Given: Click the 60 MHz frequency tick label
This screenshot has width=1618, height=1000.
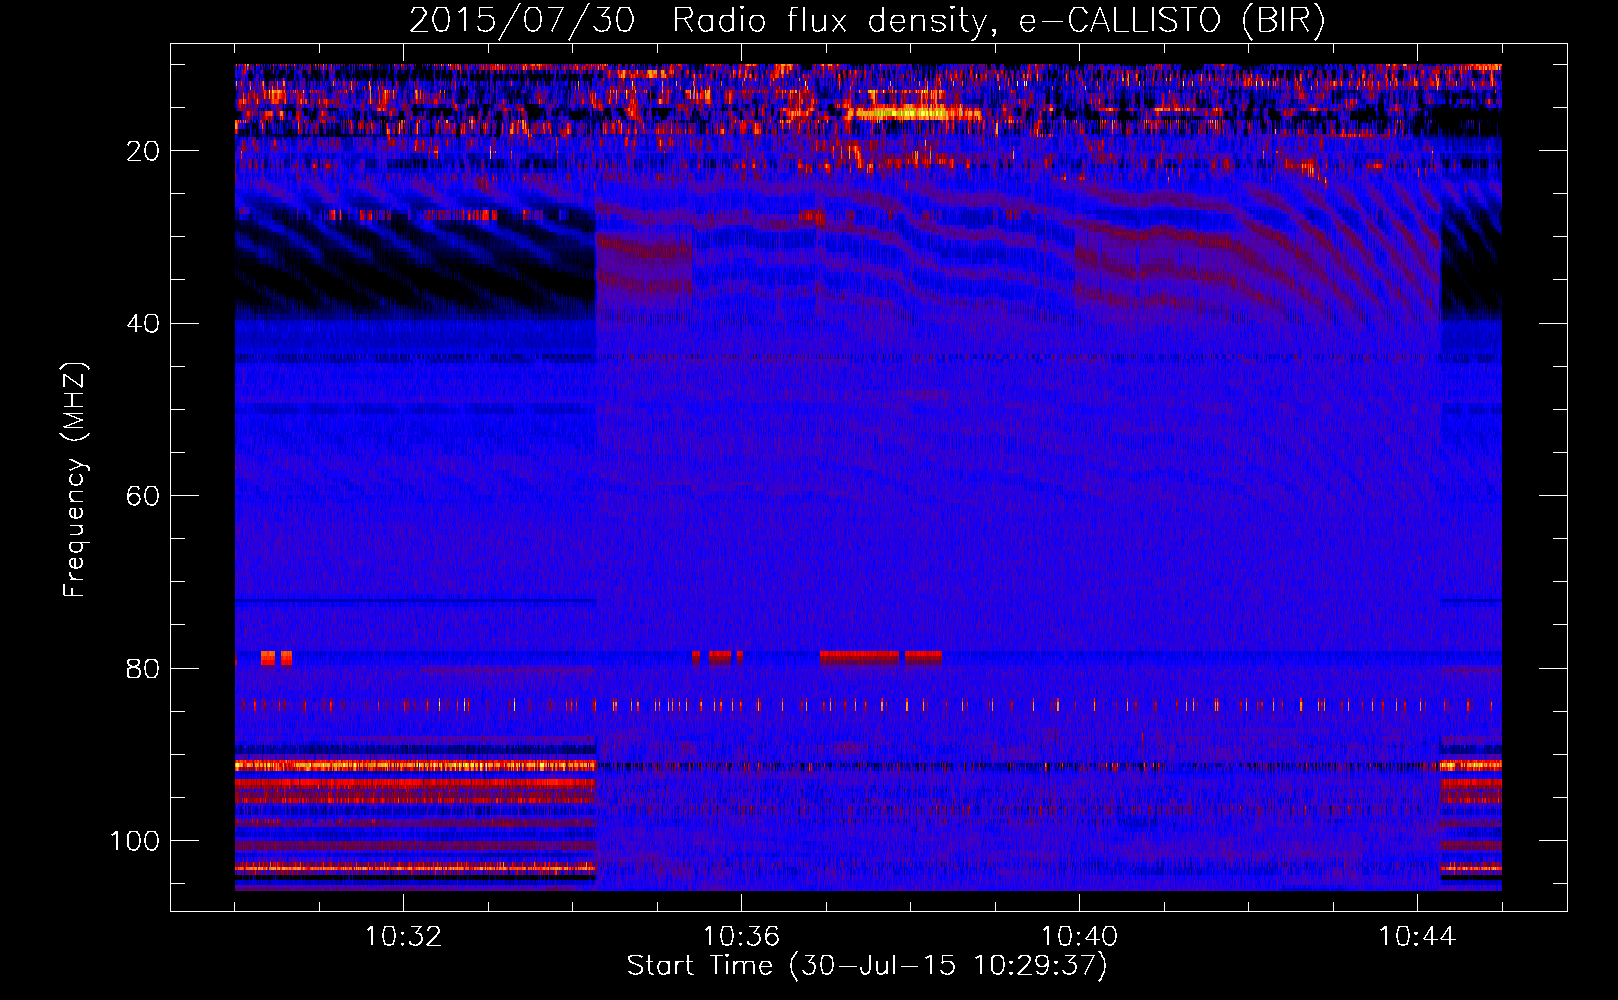Looking at the screenshot, I should (x=144, y=496).
